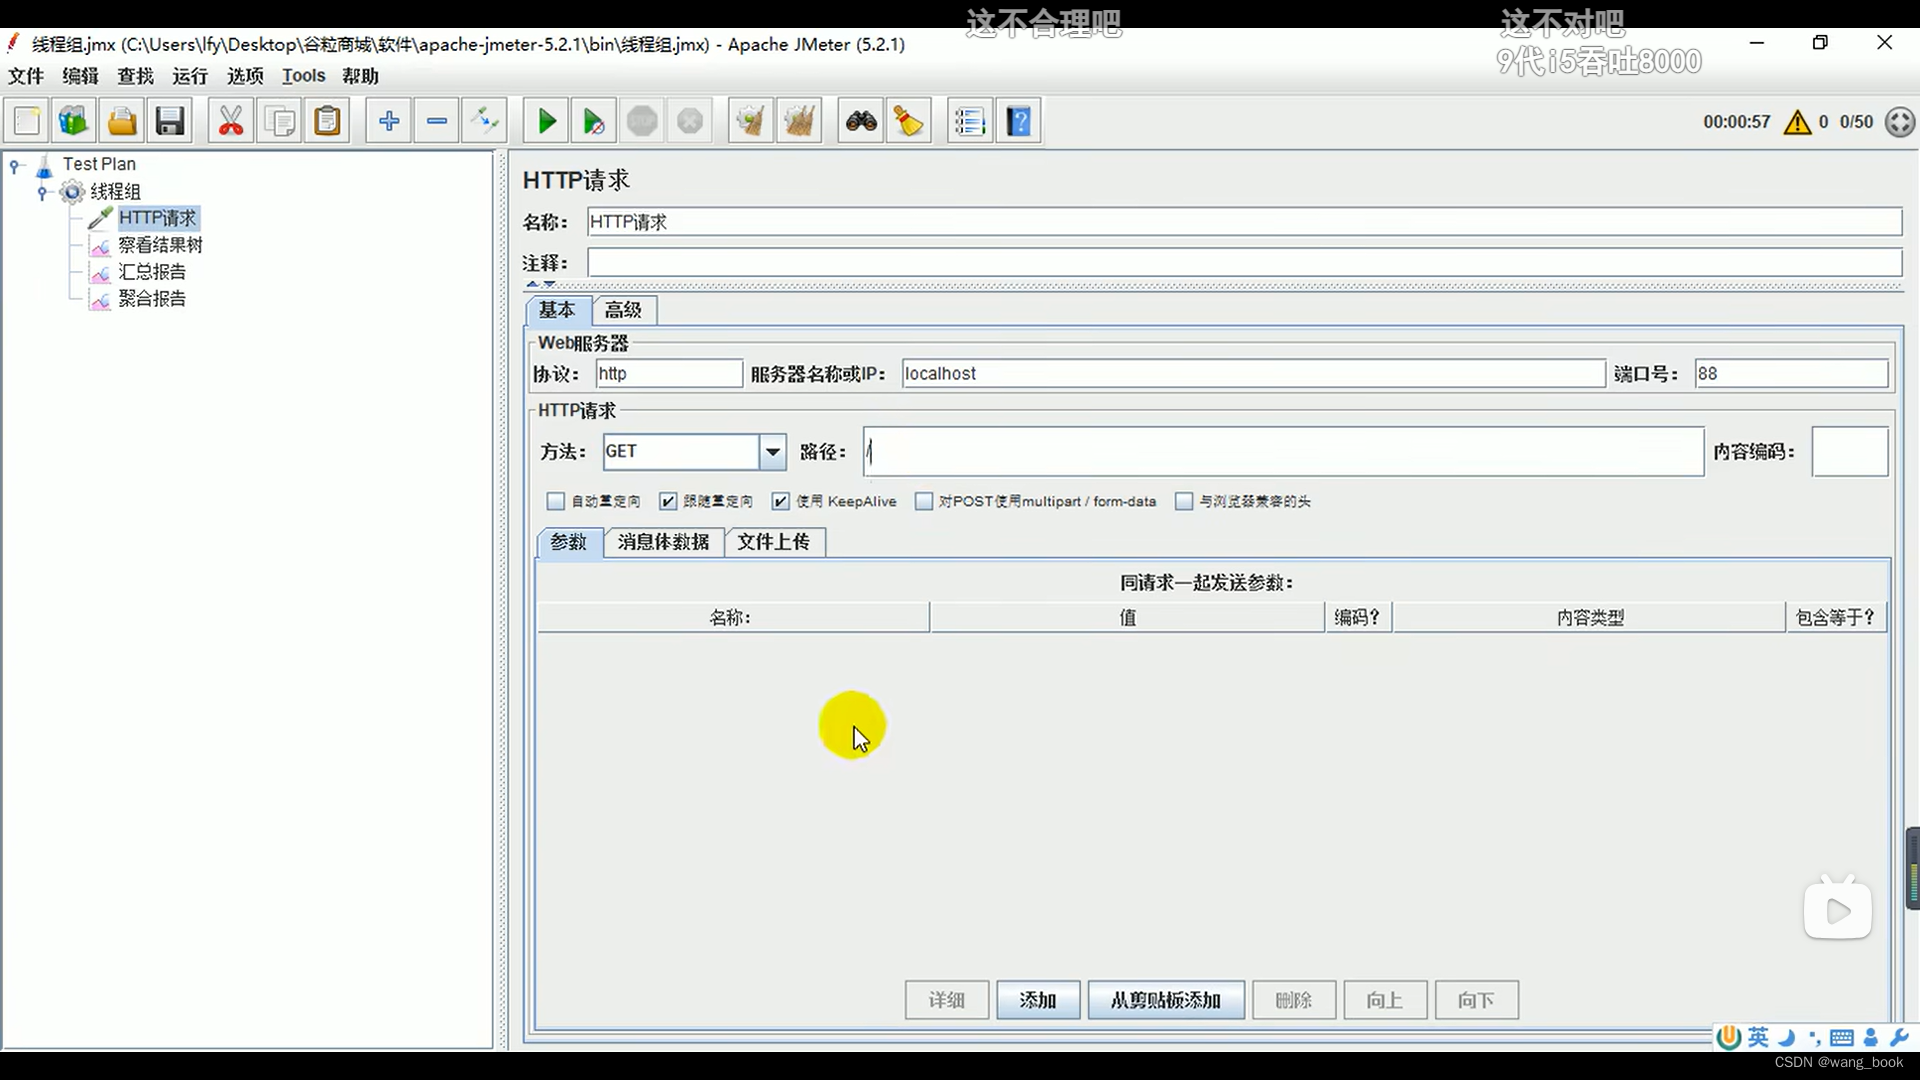Select the 基本 tab

click(x=557, y=310)
